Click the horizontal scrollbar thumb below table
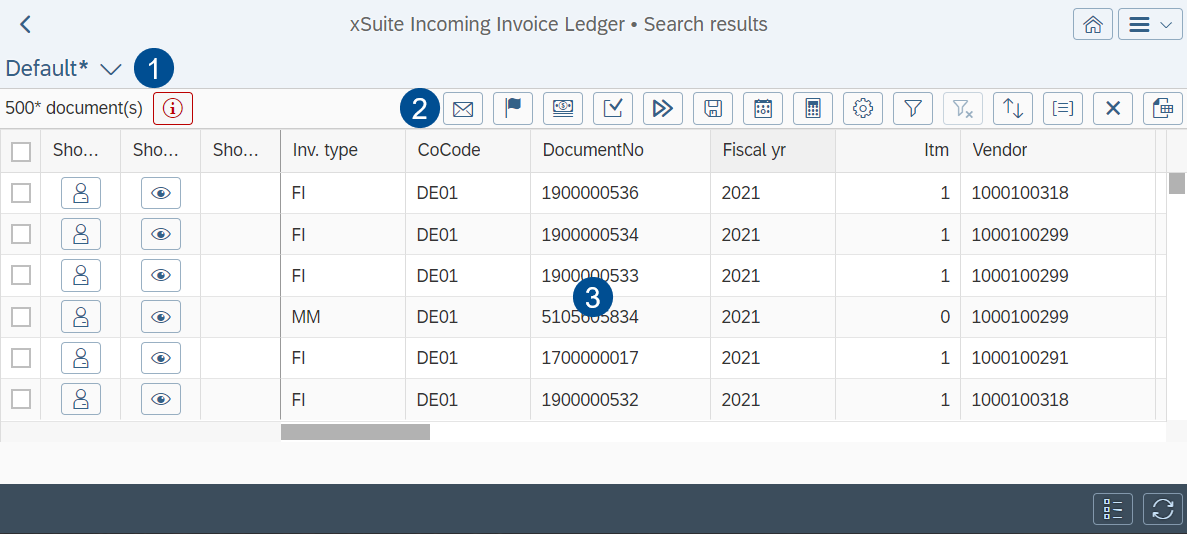 pos(355,432)
